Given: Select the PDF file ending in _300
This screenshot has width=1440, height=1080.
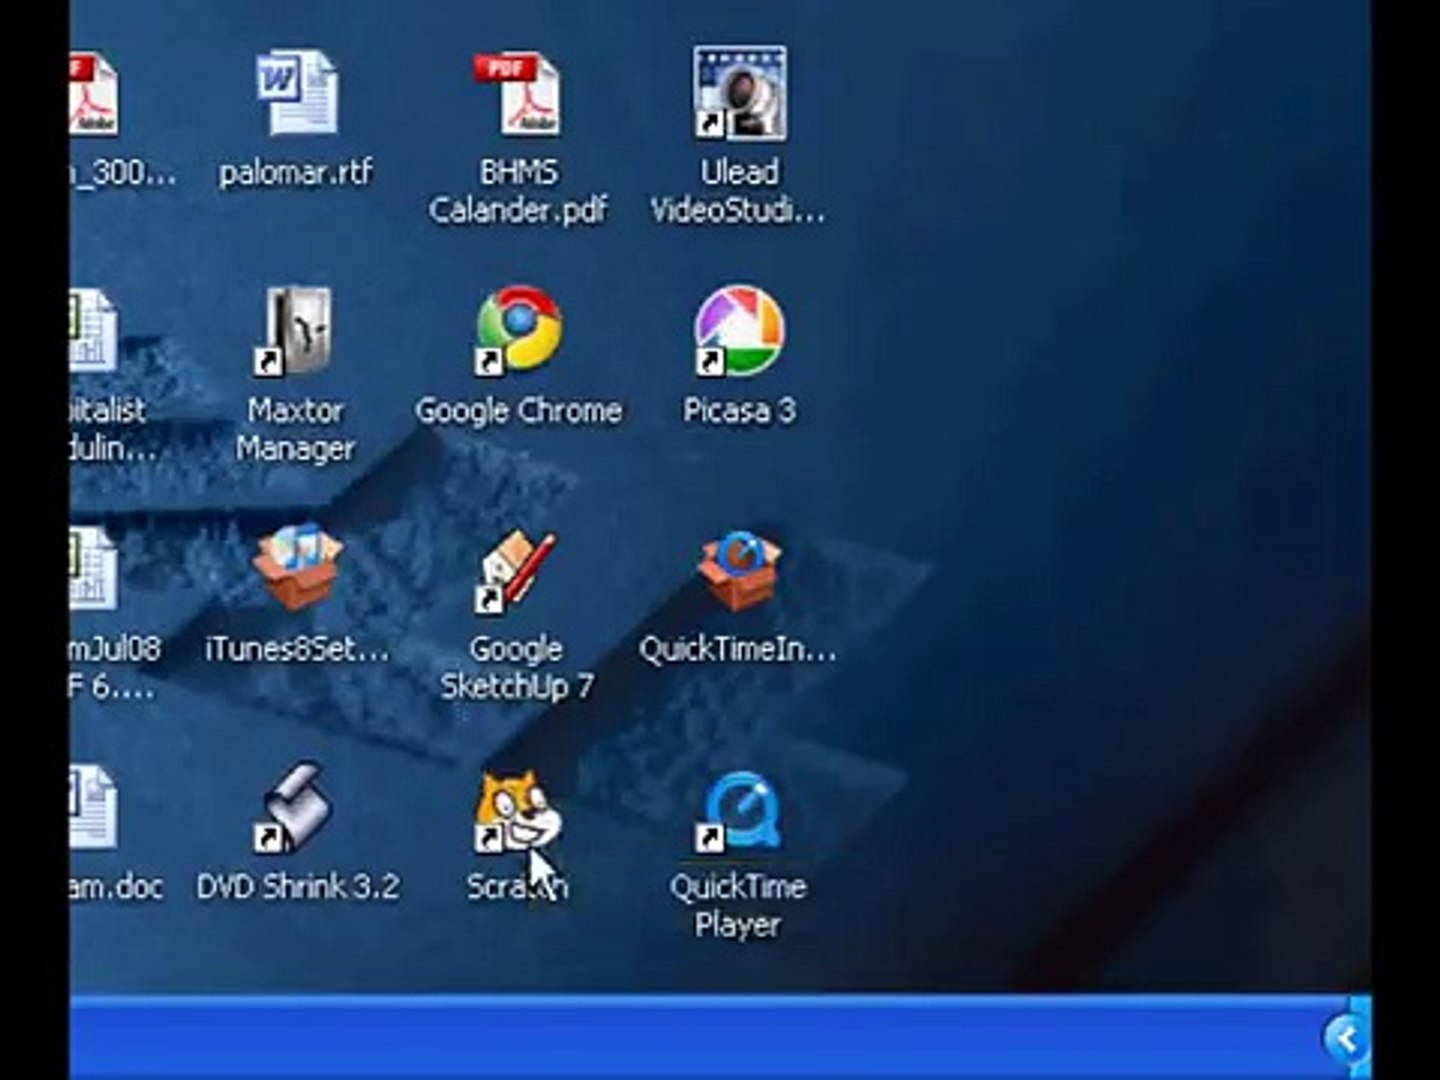Looking at the screenshot, I should click(94, 95).
